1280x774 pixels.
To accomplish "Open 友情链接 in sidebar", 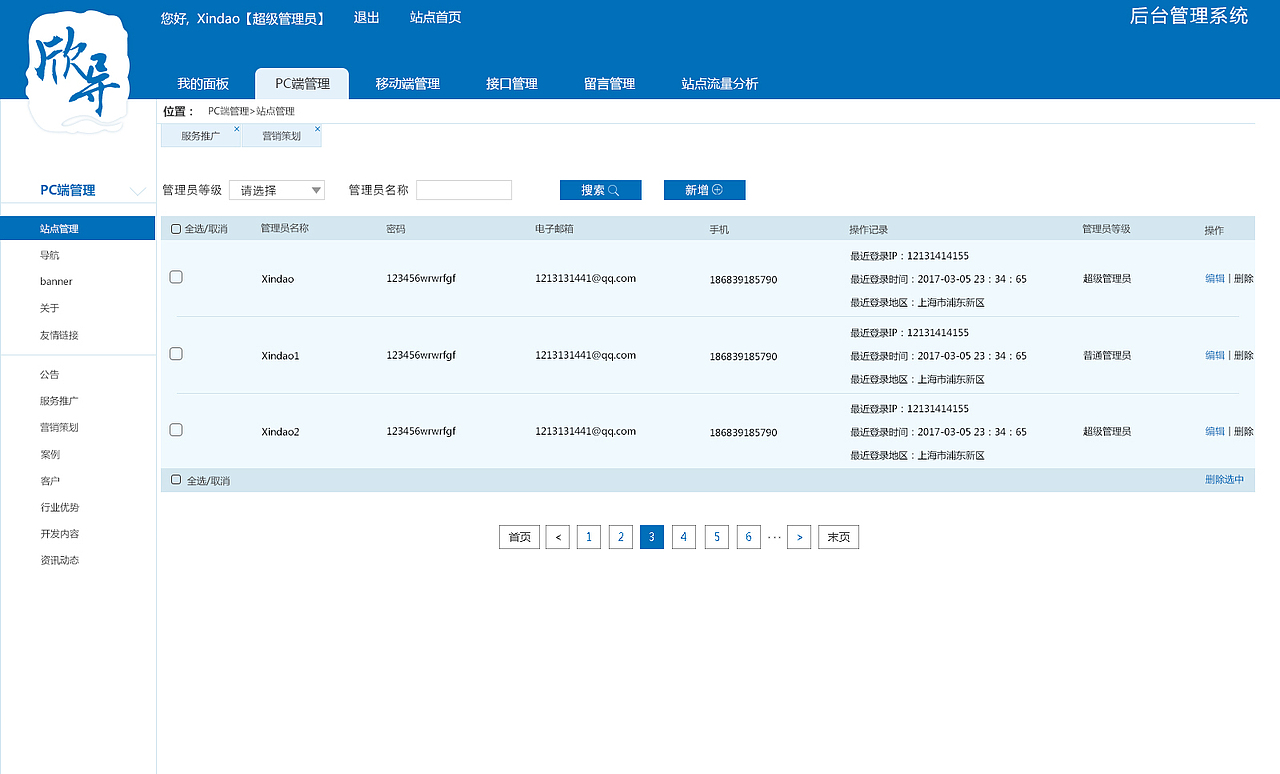I will click(x=59, y=335).
